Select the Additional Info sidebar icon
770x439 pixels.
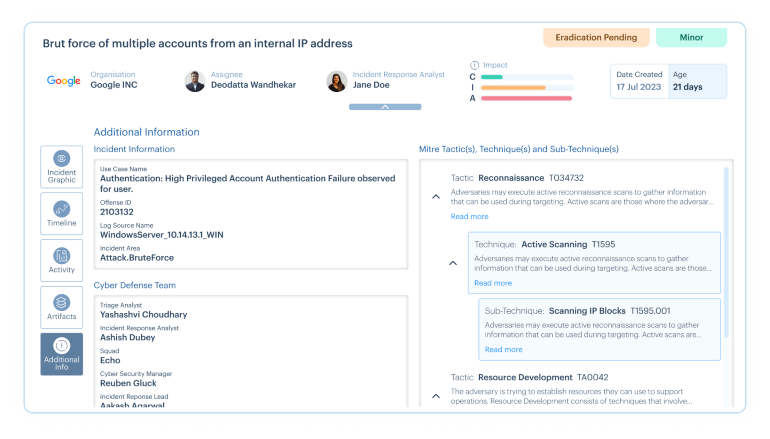61,354
